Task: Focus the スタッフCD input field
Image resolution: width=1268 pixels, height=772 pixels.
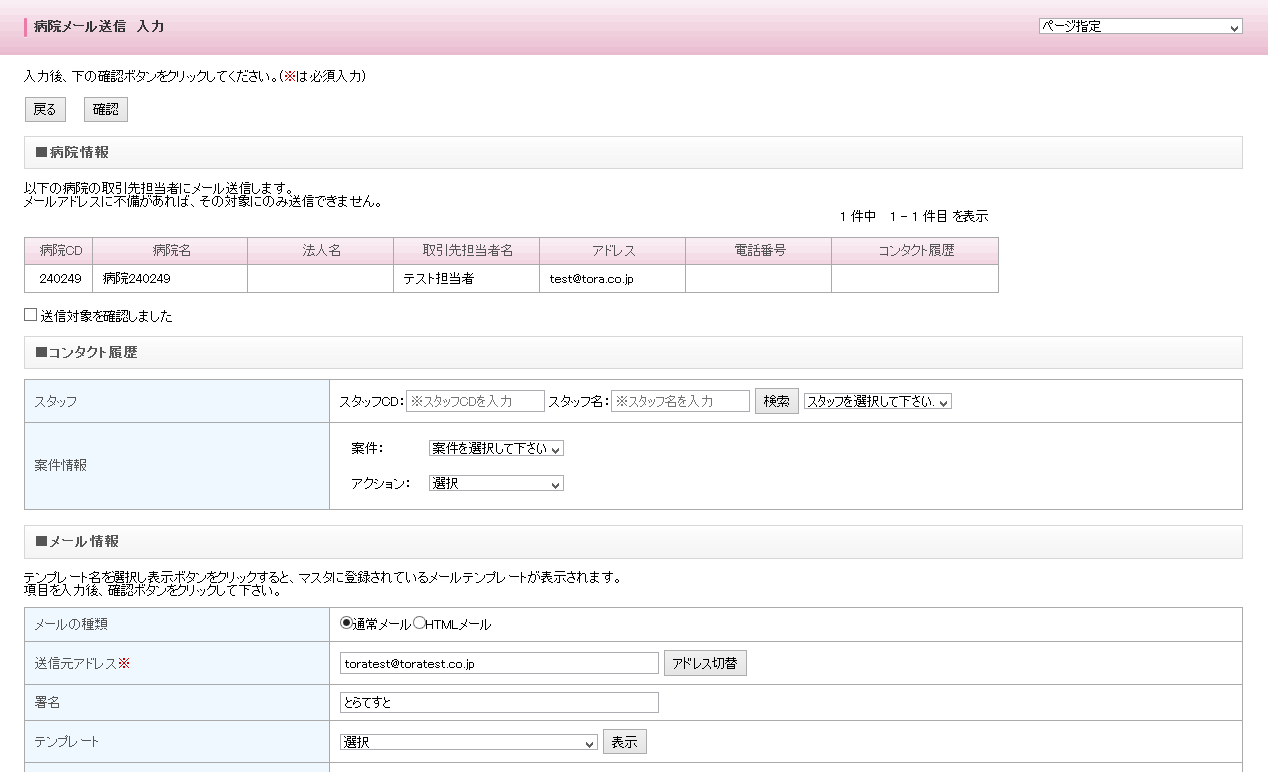Action: pyautogui.click(x=475, y=401)
